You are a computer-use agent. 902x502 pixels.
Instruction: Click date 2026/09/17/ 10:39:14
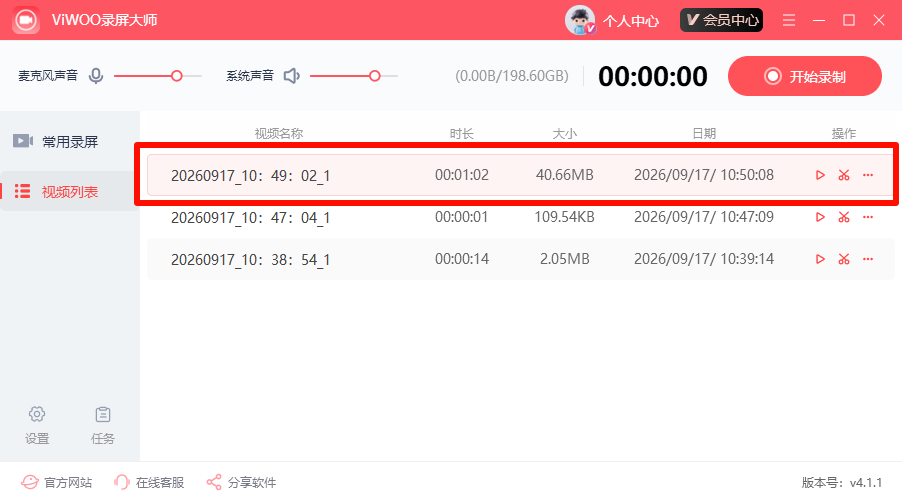[x=704, y=259]
